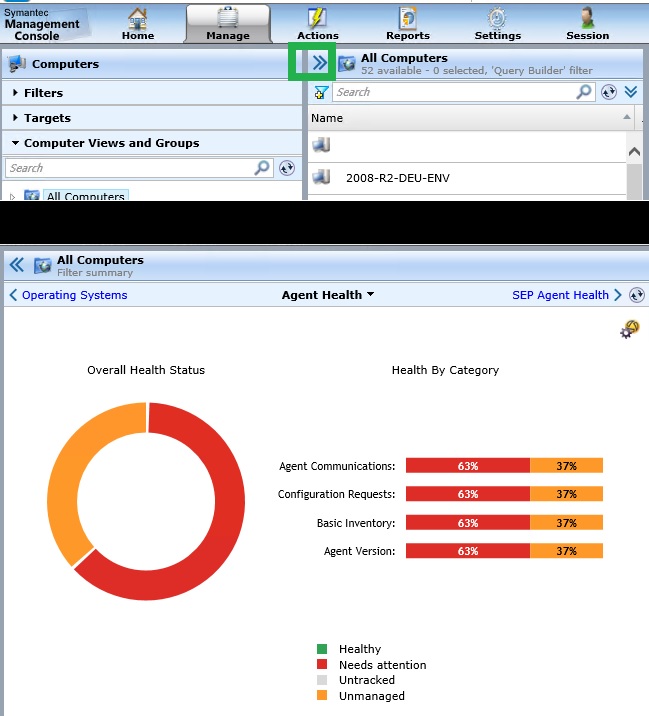Viewport: 649px width, 716px height.
Task: Click the list scrollbar up arrow
Action: [634, 151]
